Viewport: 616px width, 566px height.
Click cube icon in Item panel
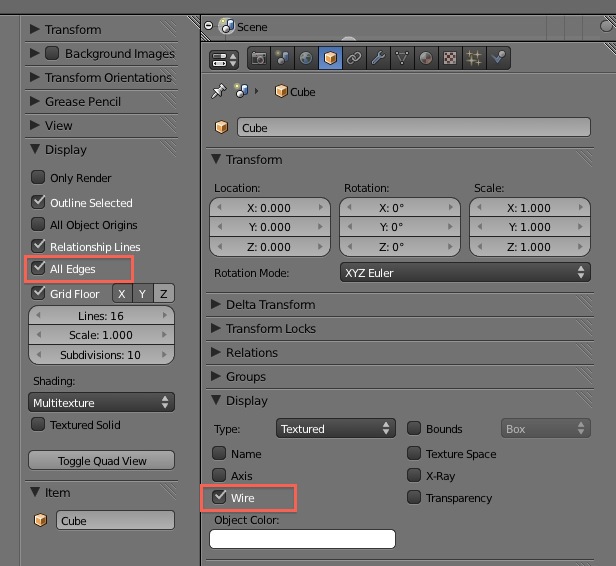tap(40, 520)
